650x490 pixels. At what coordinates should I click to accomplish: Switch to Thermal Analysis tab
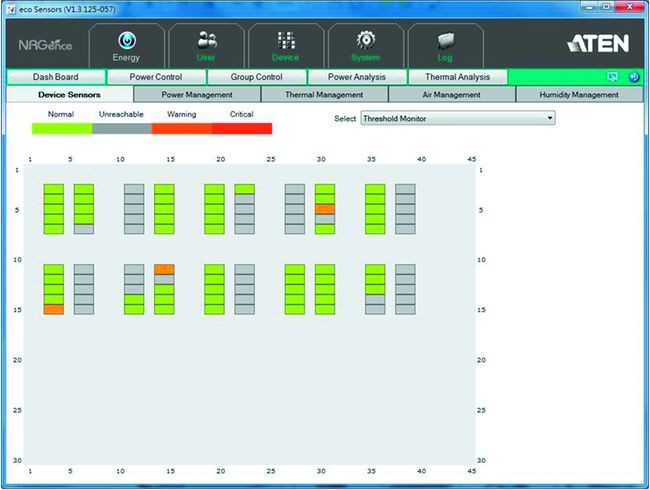point(458,77)
